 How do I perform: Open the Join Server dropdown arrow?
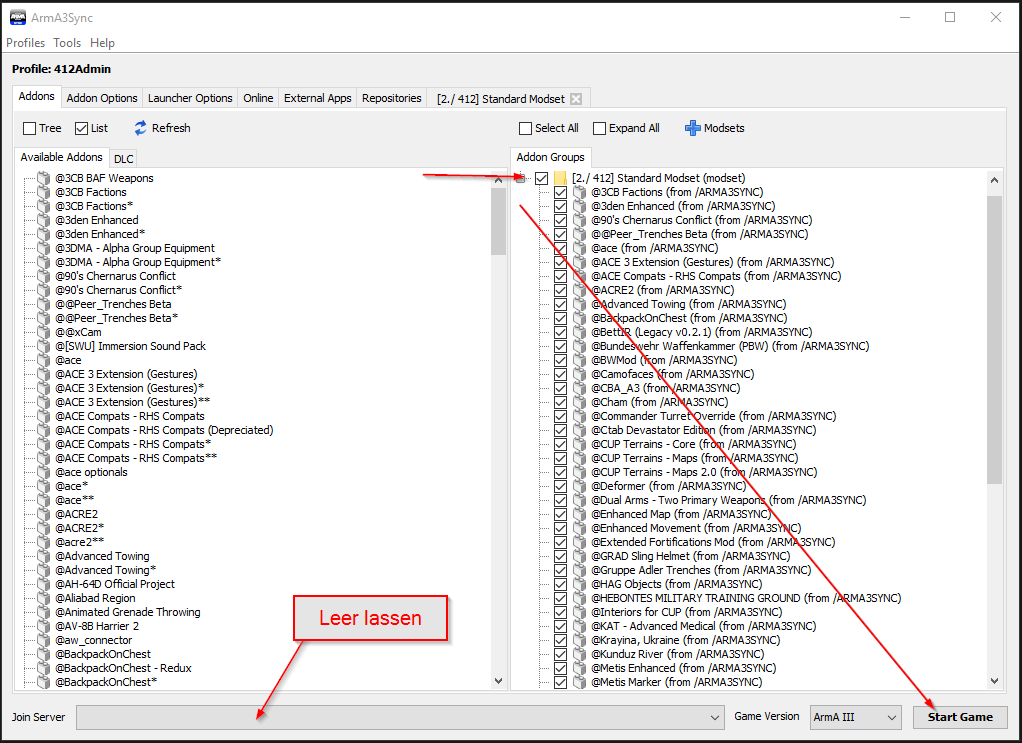click(x=715, y=717)
